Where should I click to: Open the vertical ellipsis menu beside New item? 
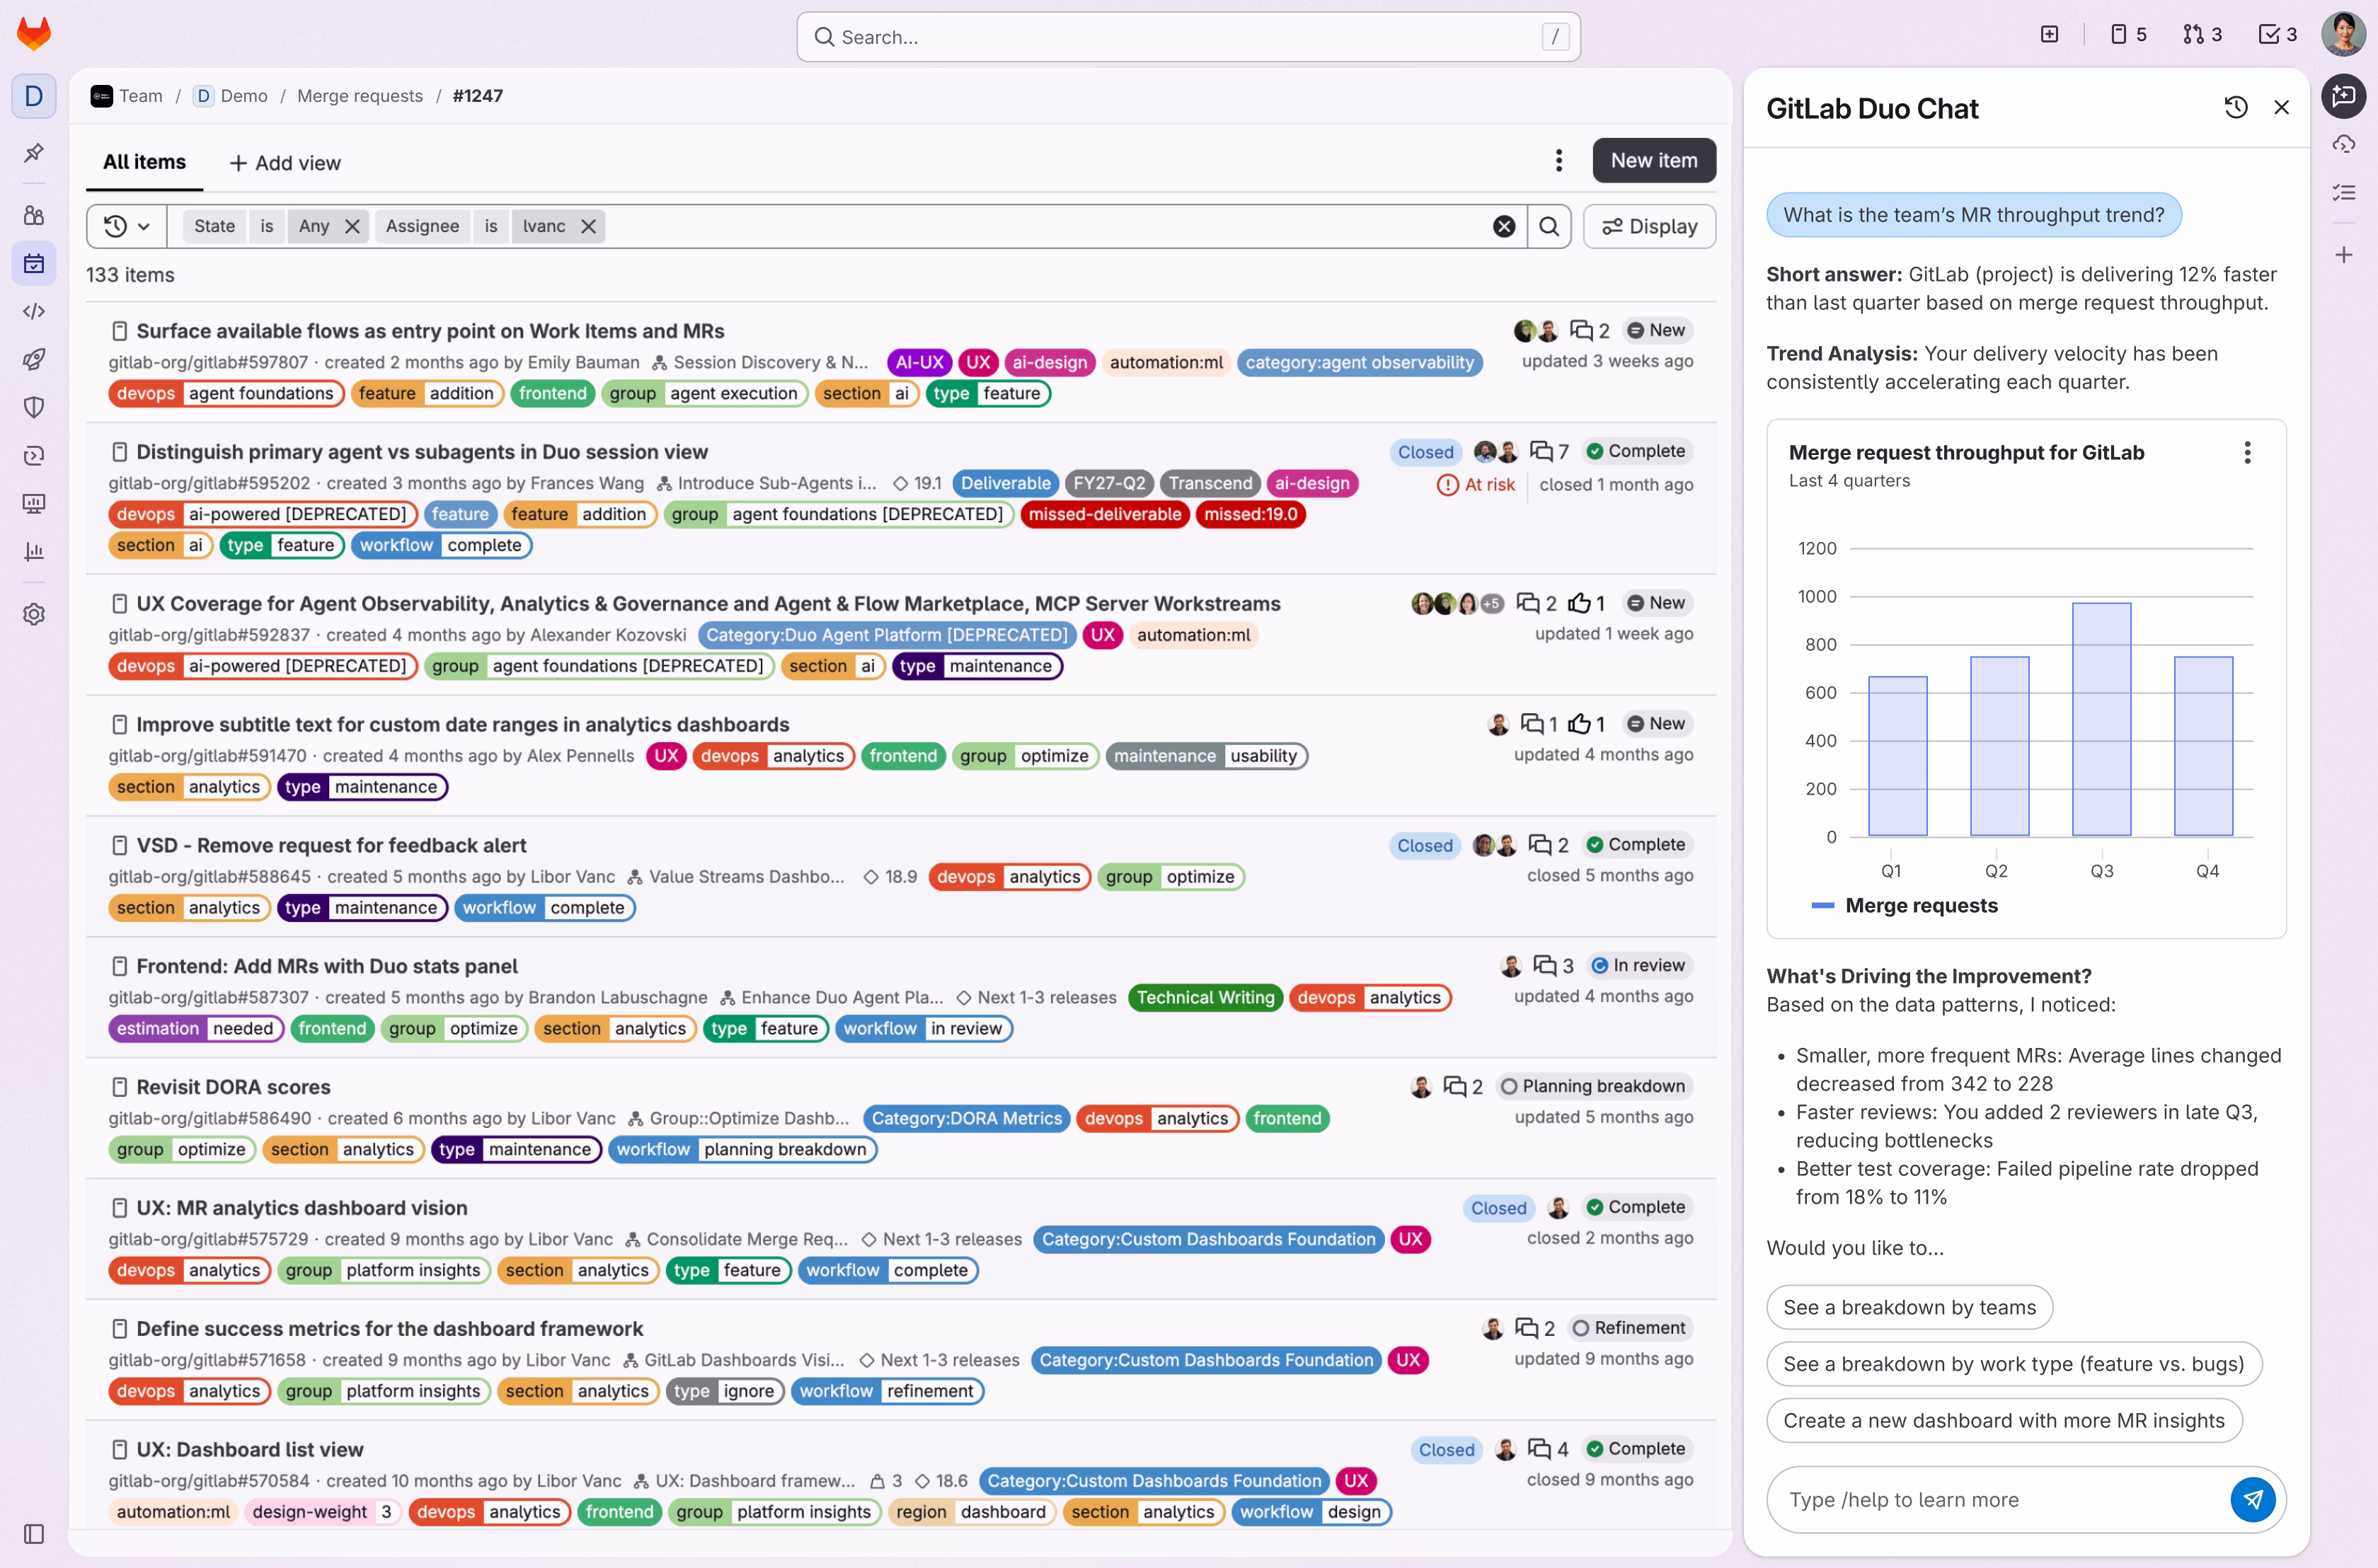[1558, 160]
